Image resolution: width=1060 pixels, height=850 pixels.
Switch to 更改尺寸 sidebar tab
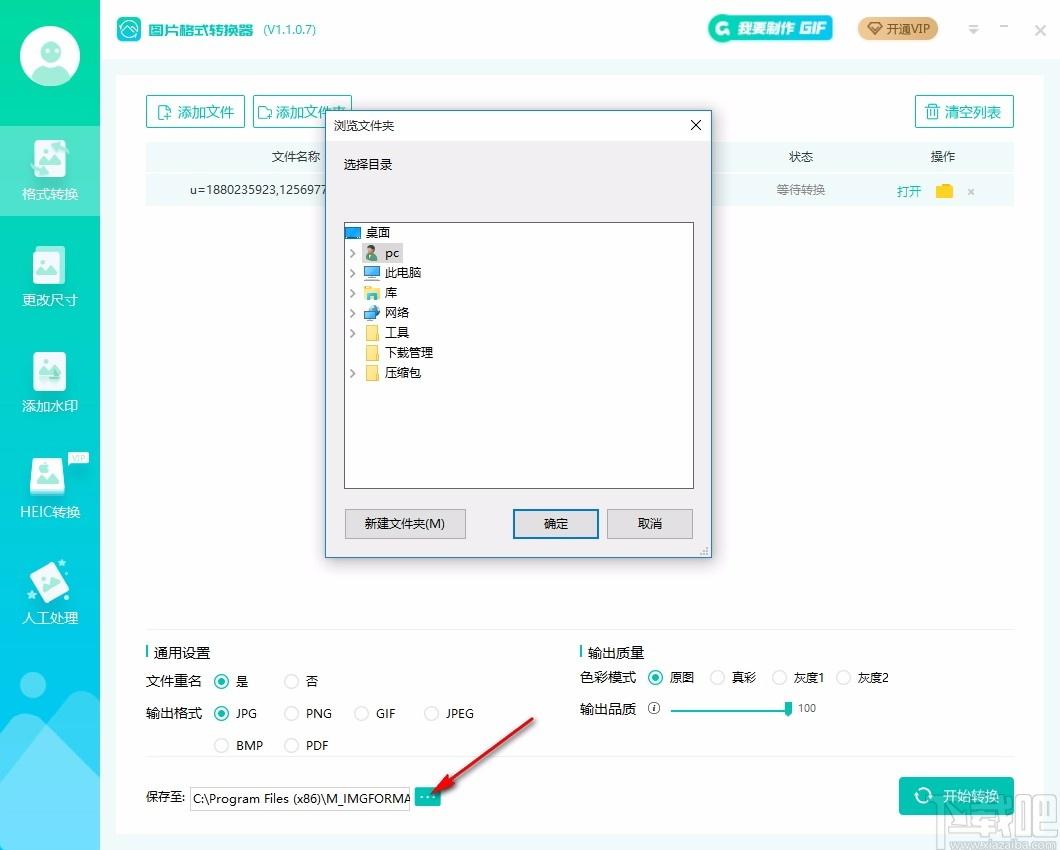pos(50,277)
